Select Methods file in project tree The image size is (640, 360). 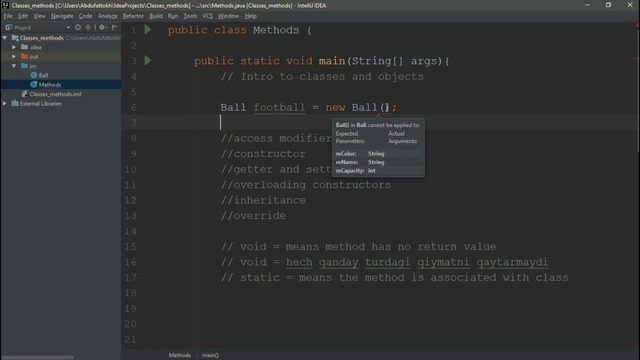tap(50, 84)
